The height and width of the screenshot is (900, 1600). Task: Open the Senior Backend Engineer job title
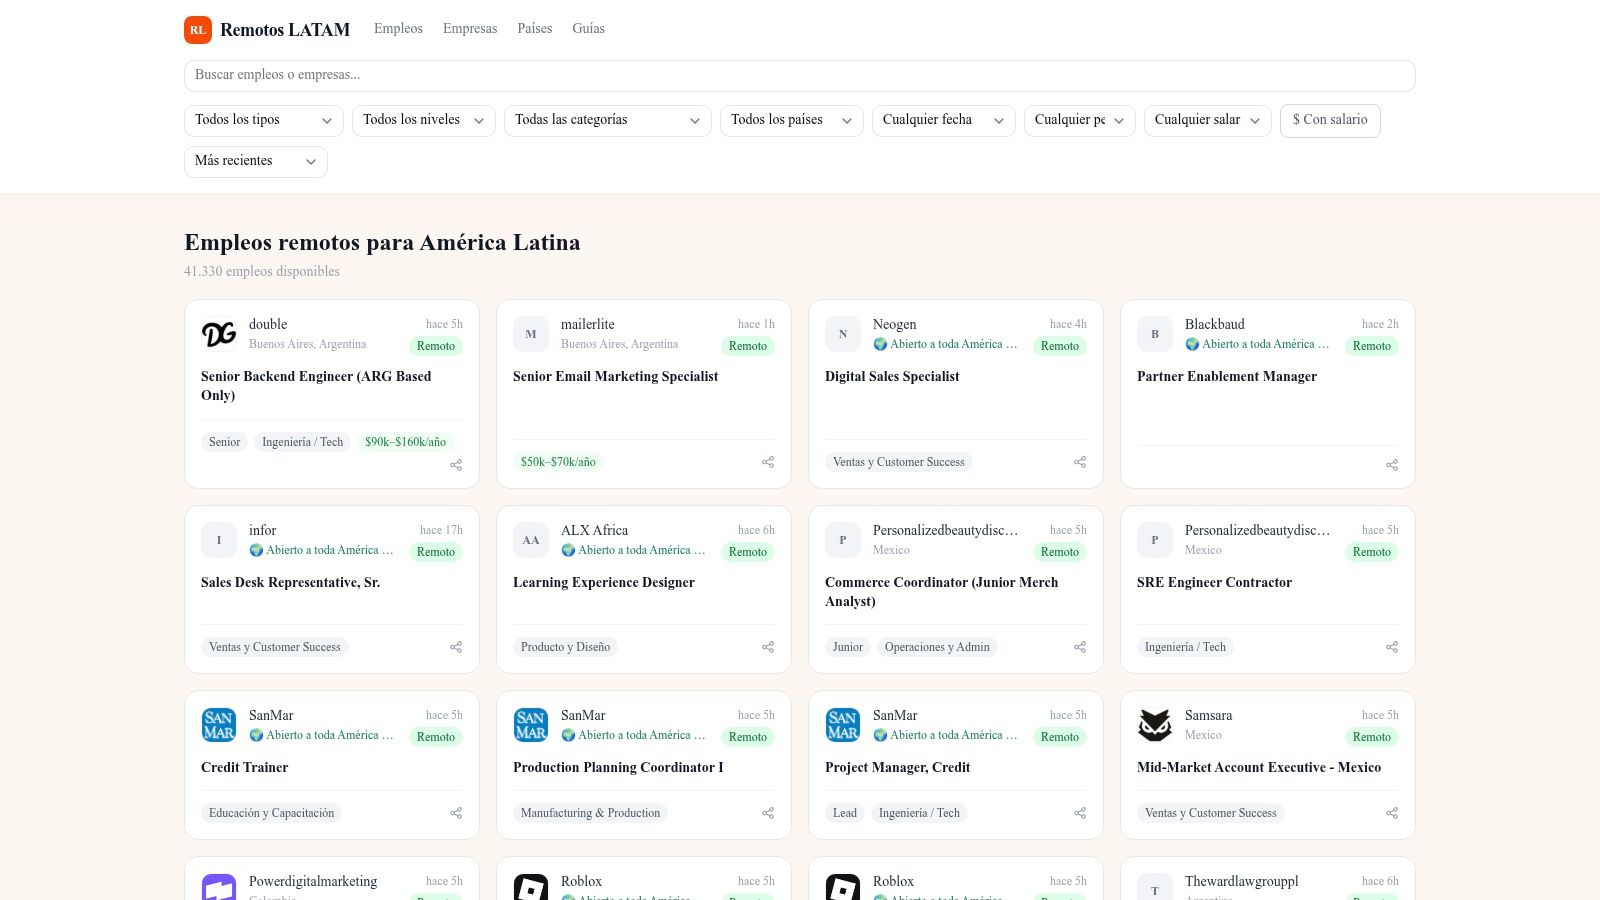tap(316, 386)
